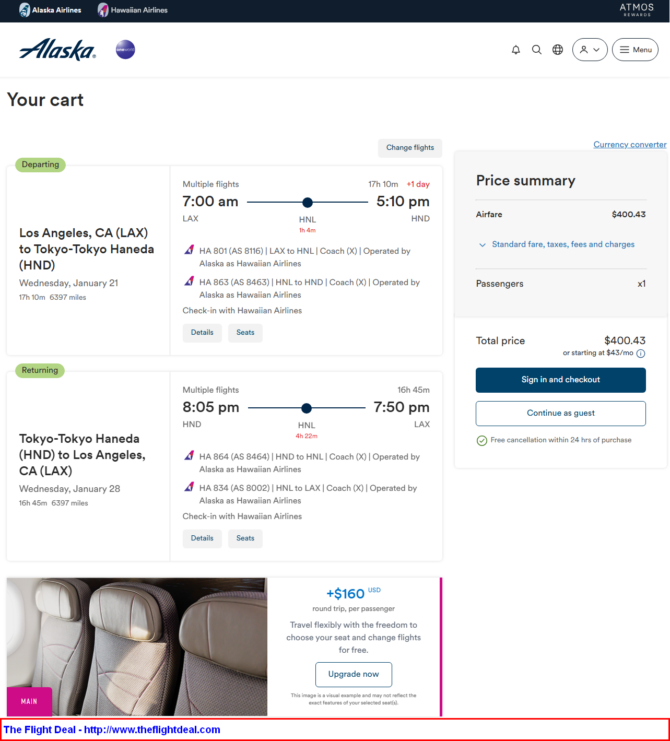The image size is (670, 741).
Task: Click the Change flights button
Action: pyautogui.click(x=410, y=147)
